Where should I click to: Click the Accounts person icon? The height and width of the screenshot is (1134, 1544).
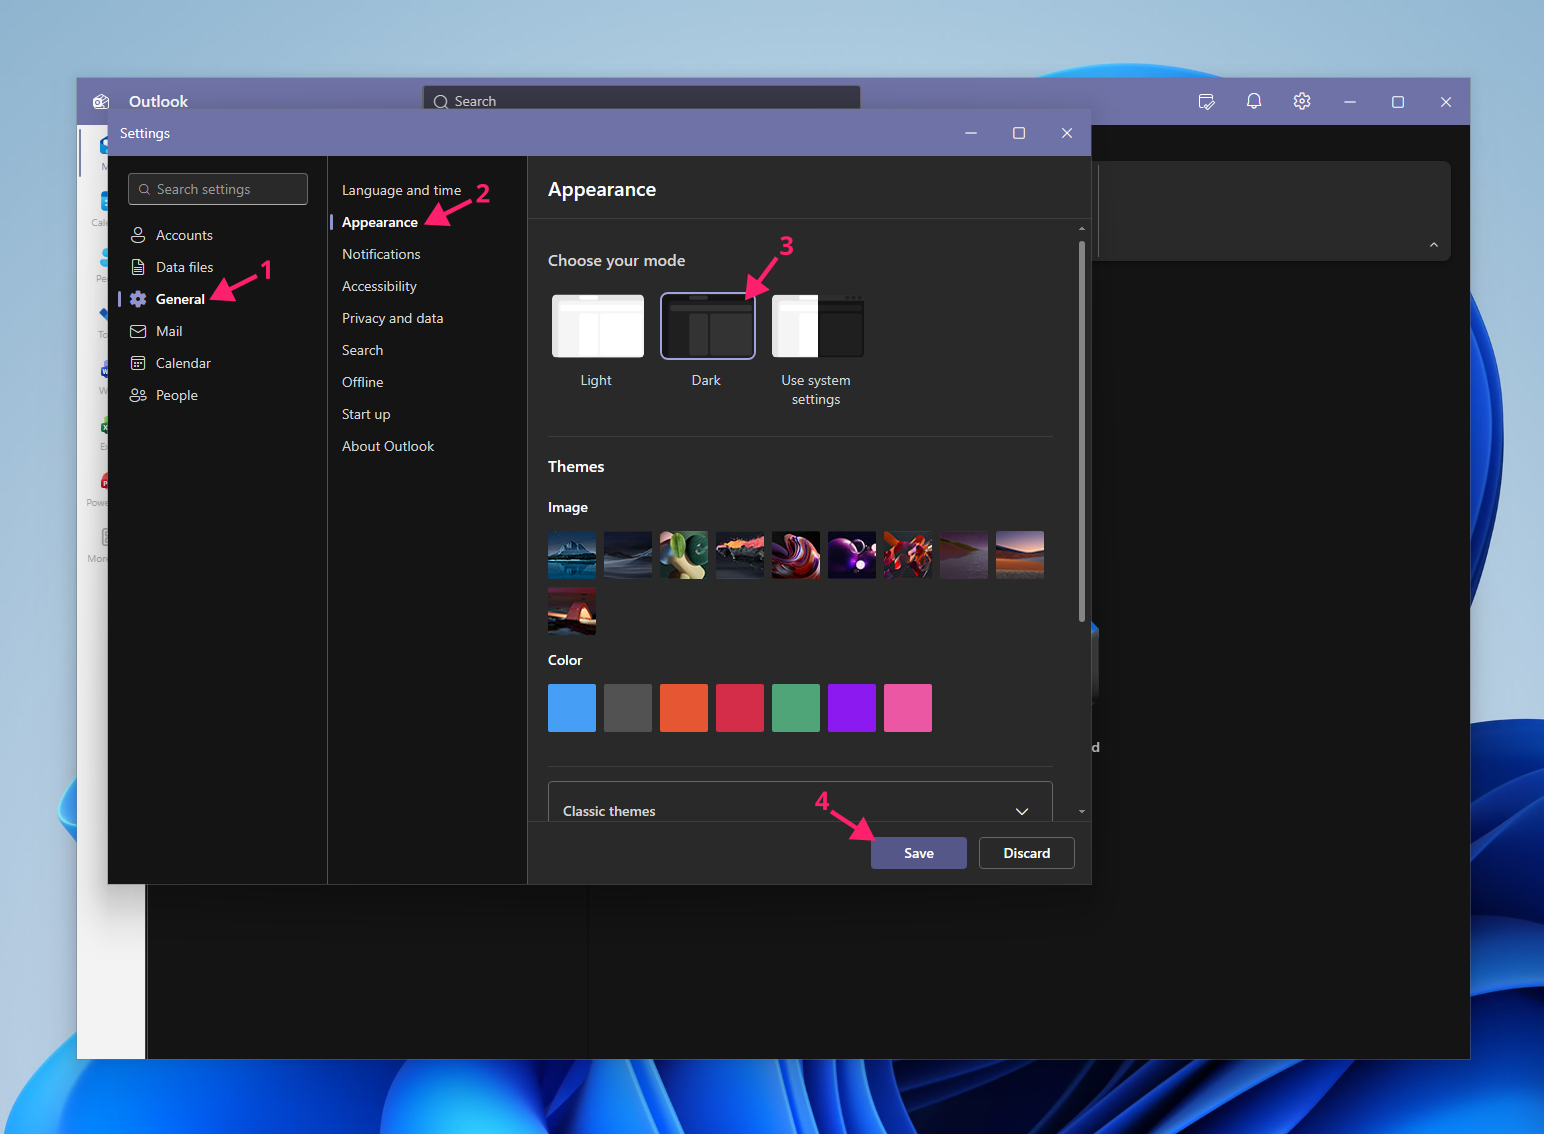click(x=138, y=235)
